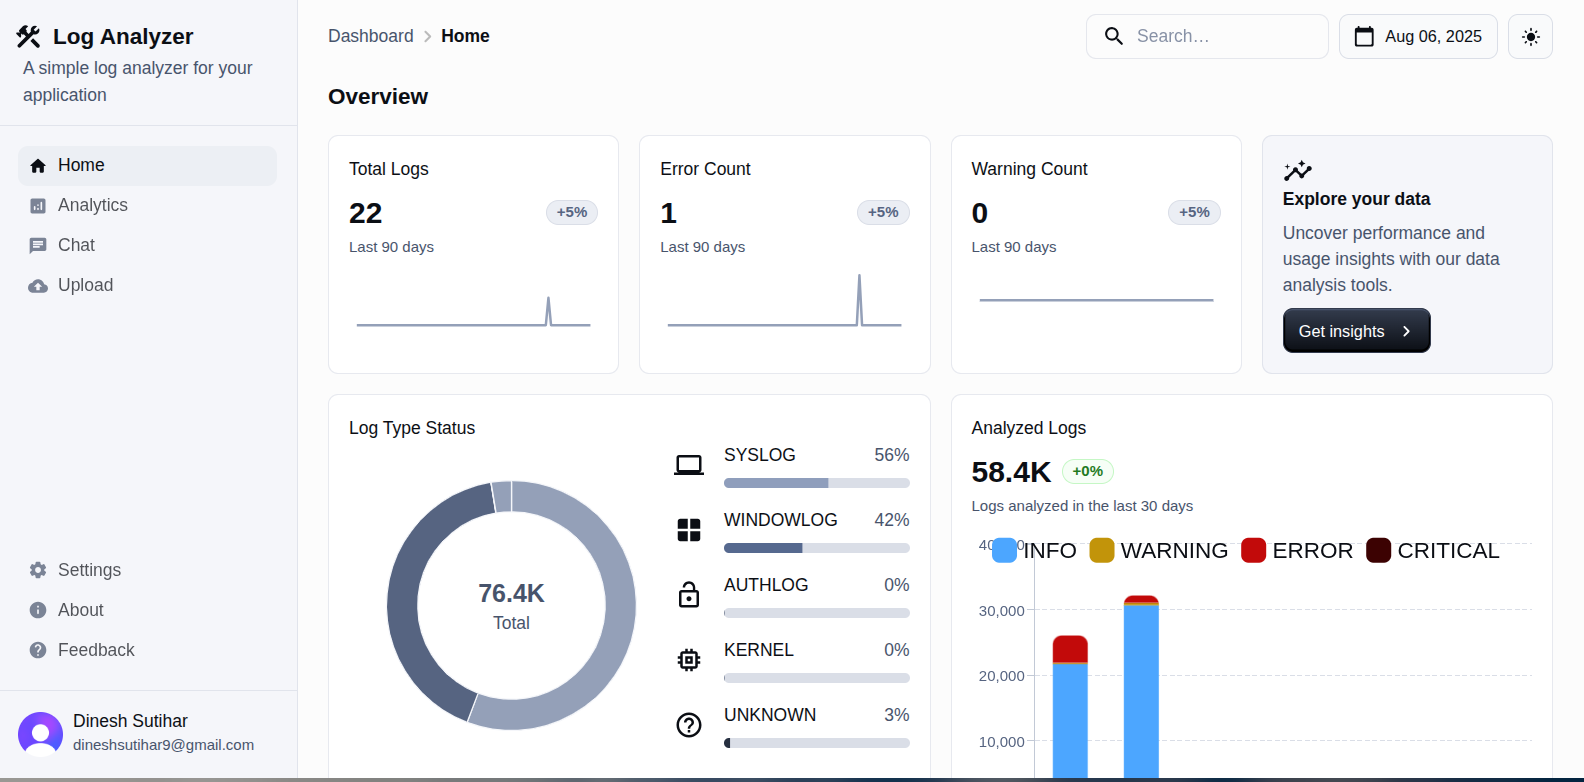This screenshot has height=782, width=1584.
Task: Open the Settings menu item
Action: 147,570
